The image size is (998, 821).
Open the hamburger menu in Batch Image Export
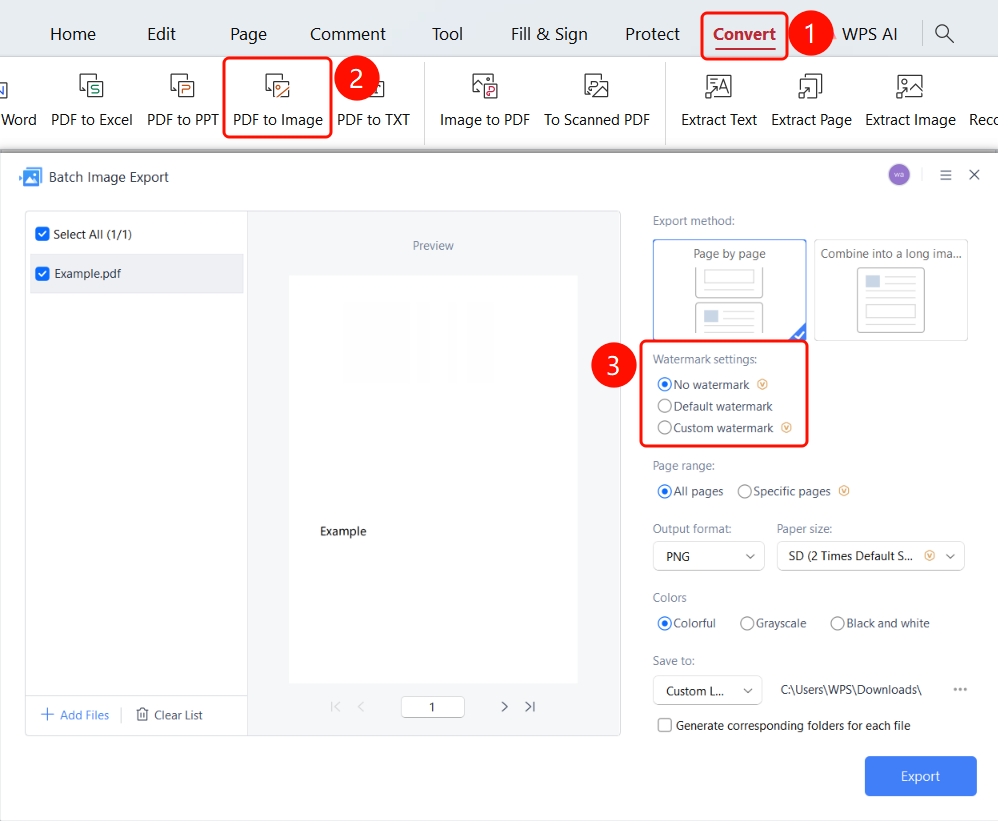pyautogui.click(x=946, y=175)
